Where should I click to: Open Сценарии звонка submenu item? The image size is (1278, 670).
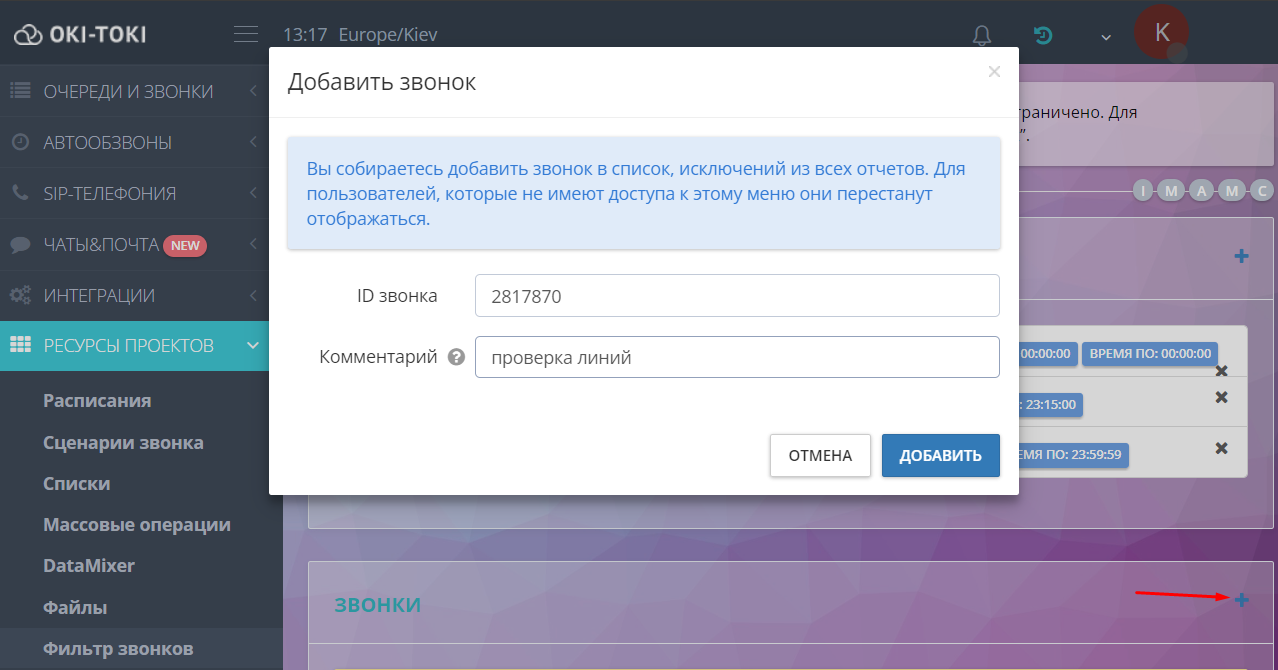(x=123, y=442)
